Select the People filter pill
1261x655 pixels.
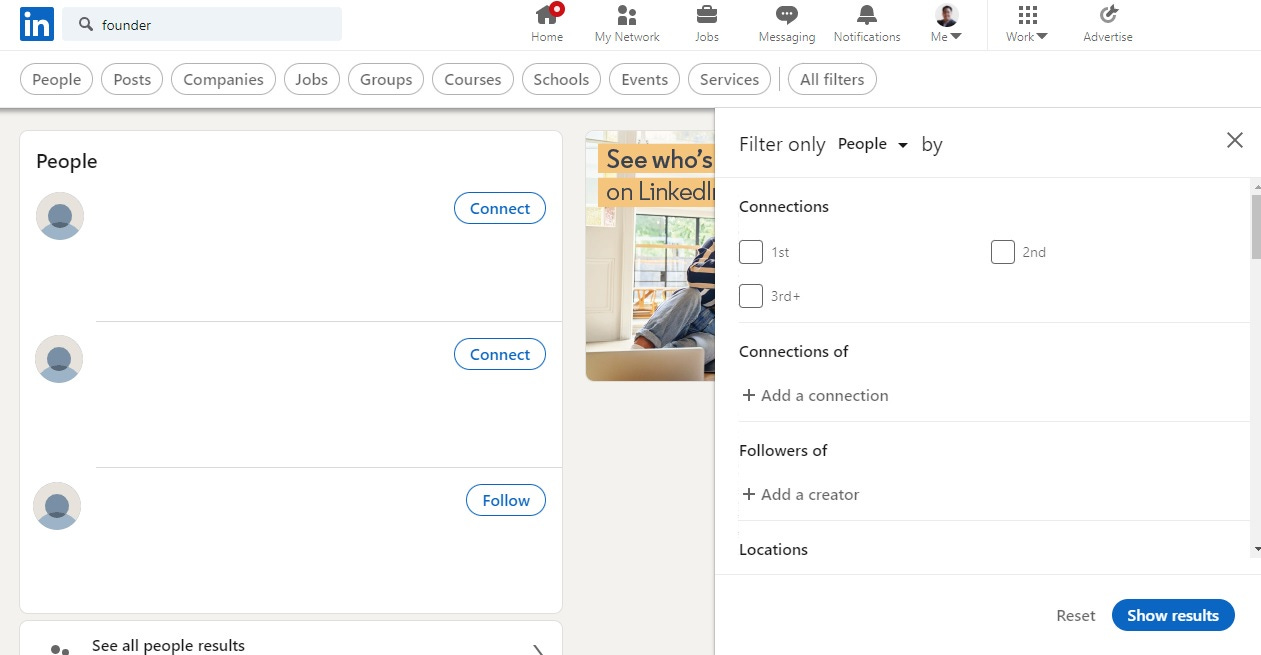[x=57, y=80]
